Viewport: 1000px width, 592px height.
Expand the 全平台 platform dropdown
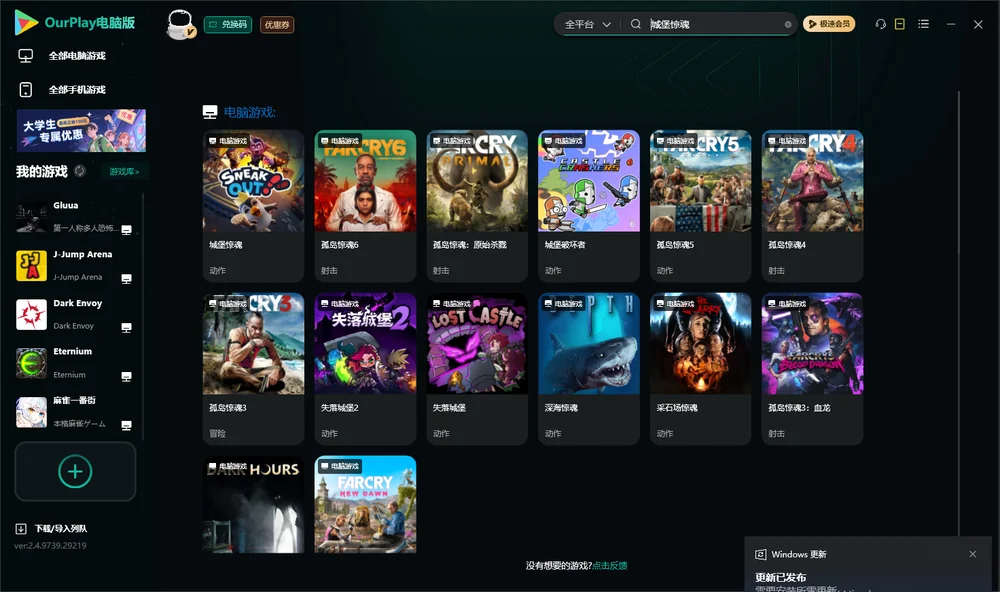pos(587,24)
